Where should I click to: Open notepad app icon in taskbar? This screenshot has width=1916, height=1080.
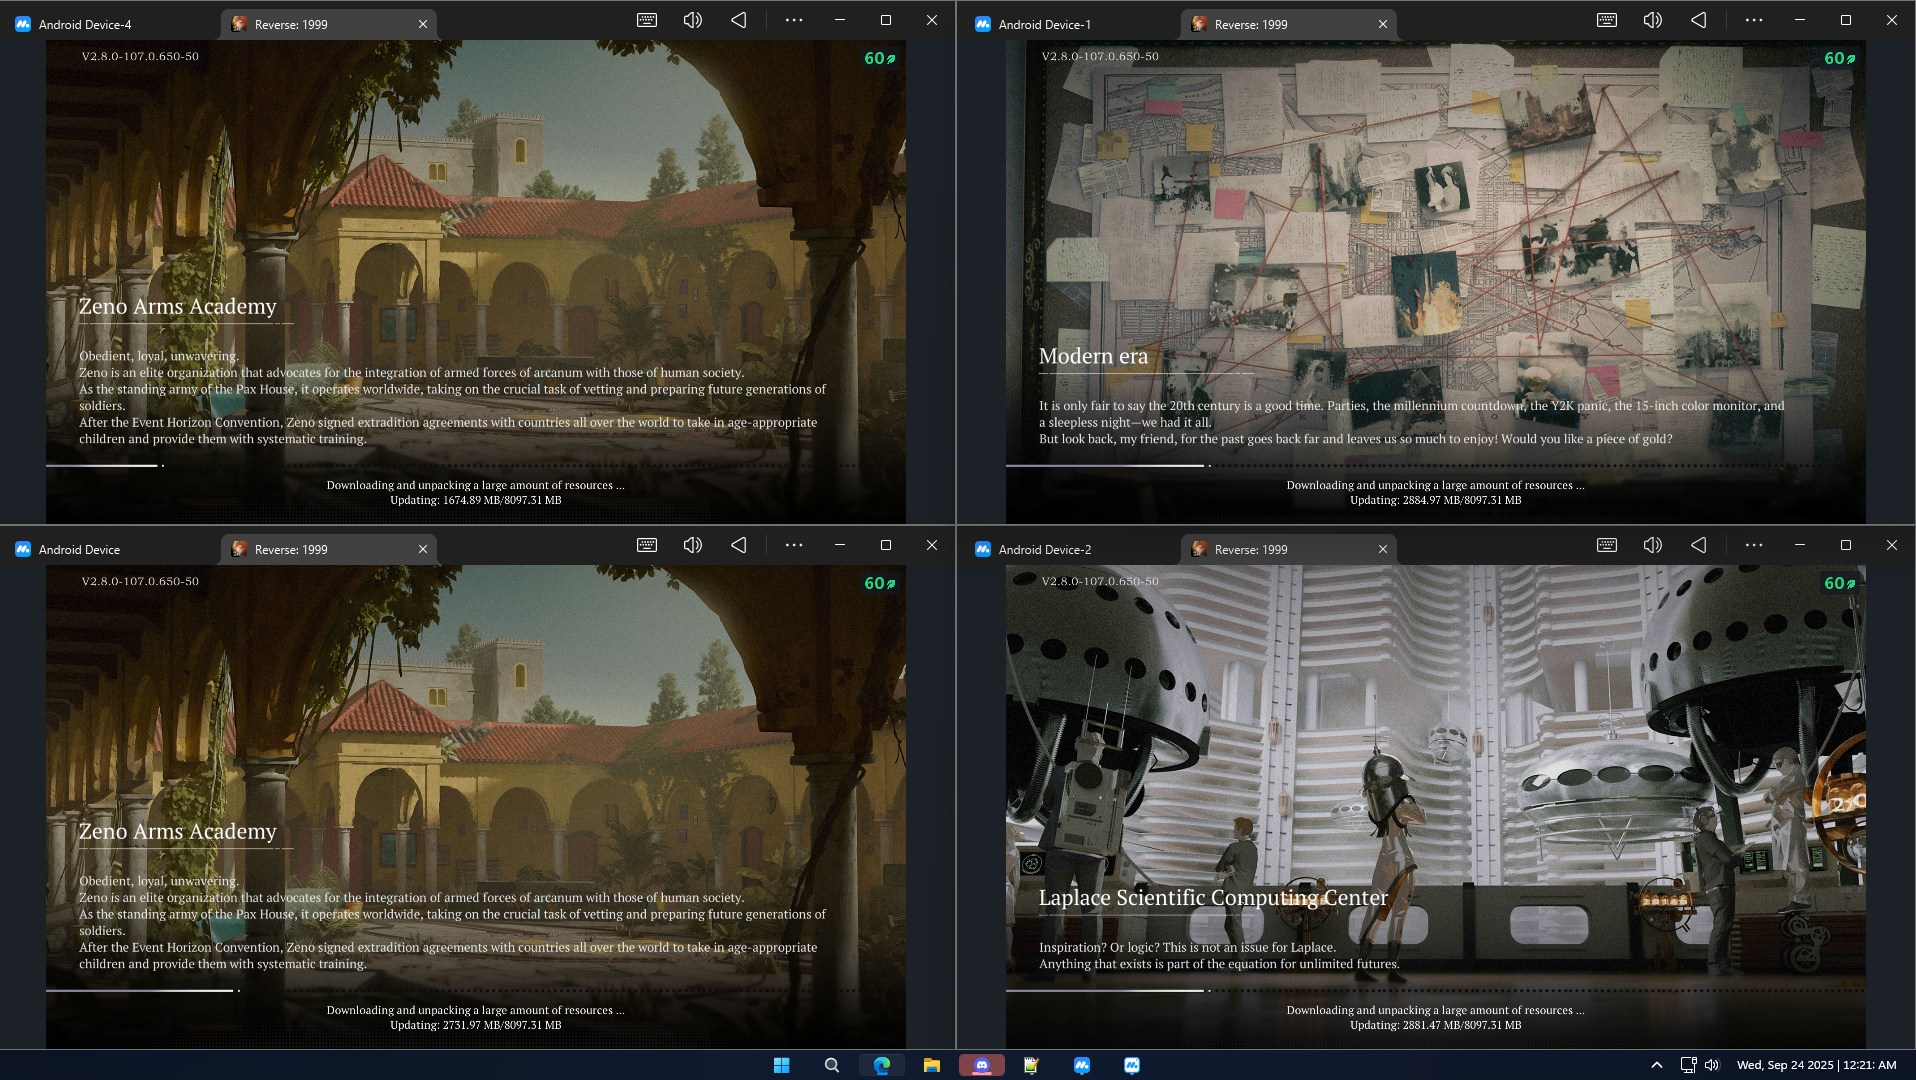(1031, 1065)
